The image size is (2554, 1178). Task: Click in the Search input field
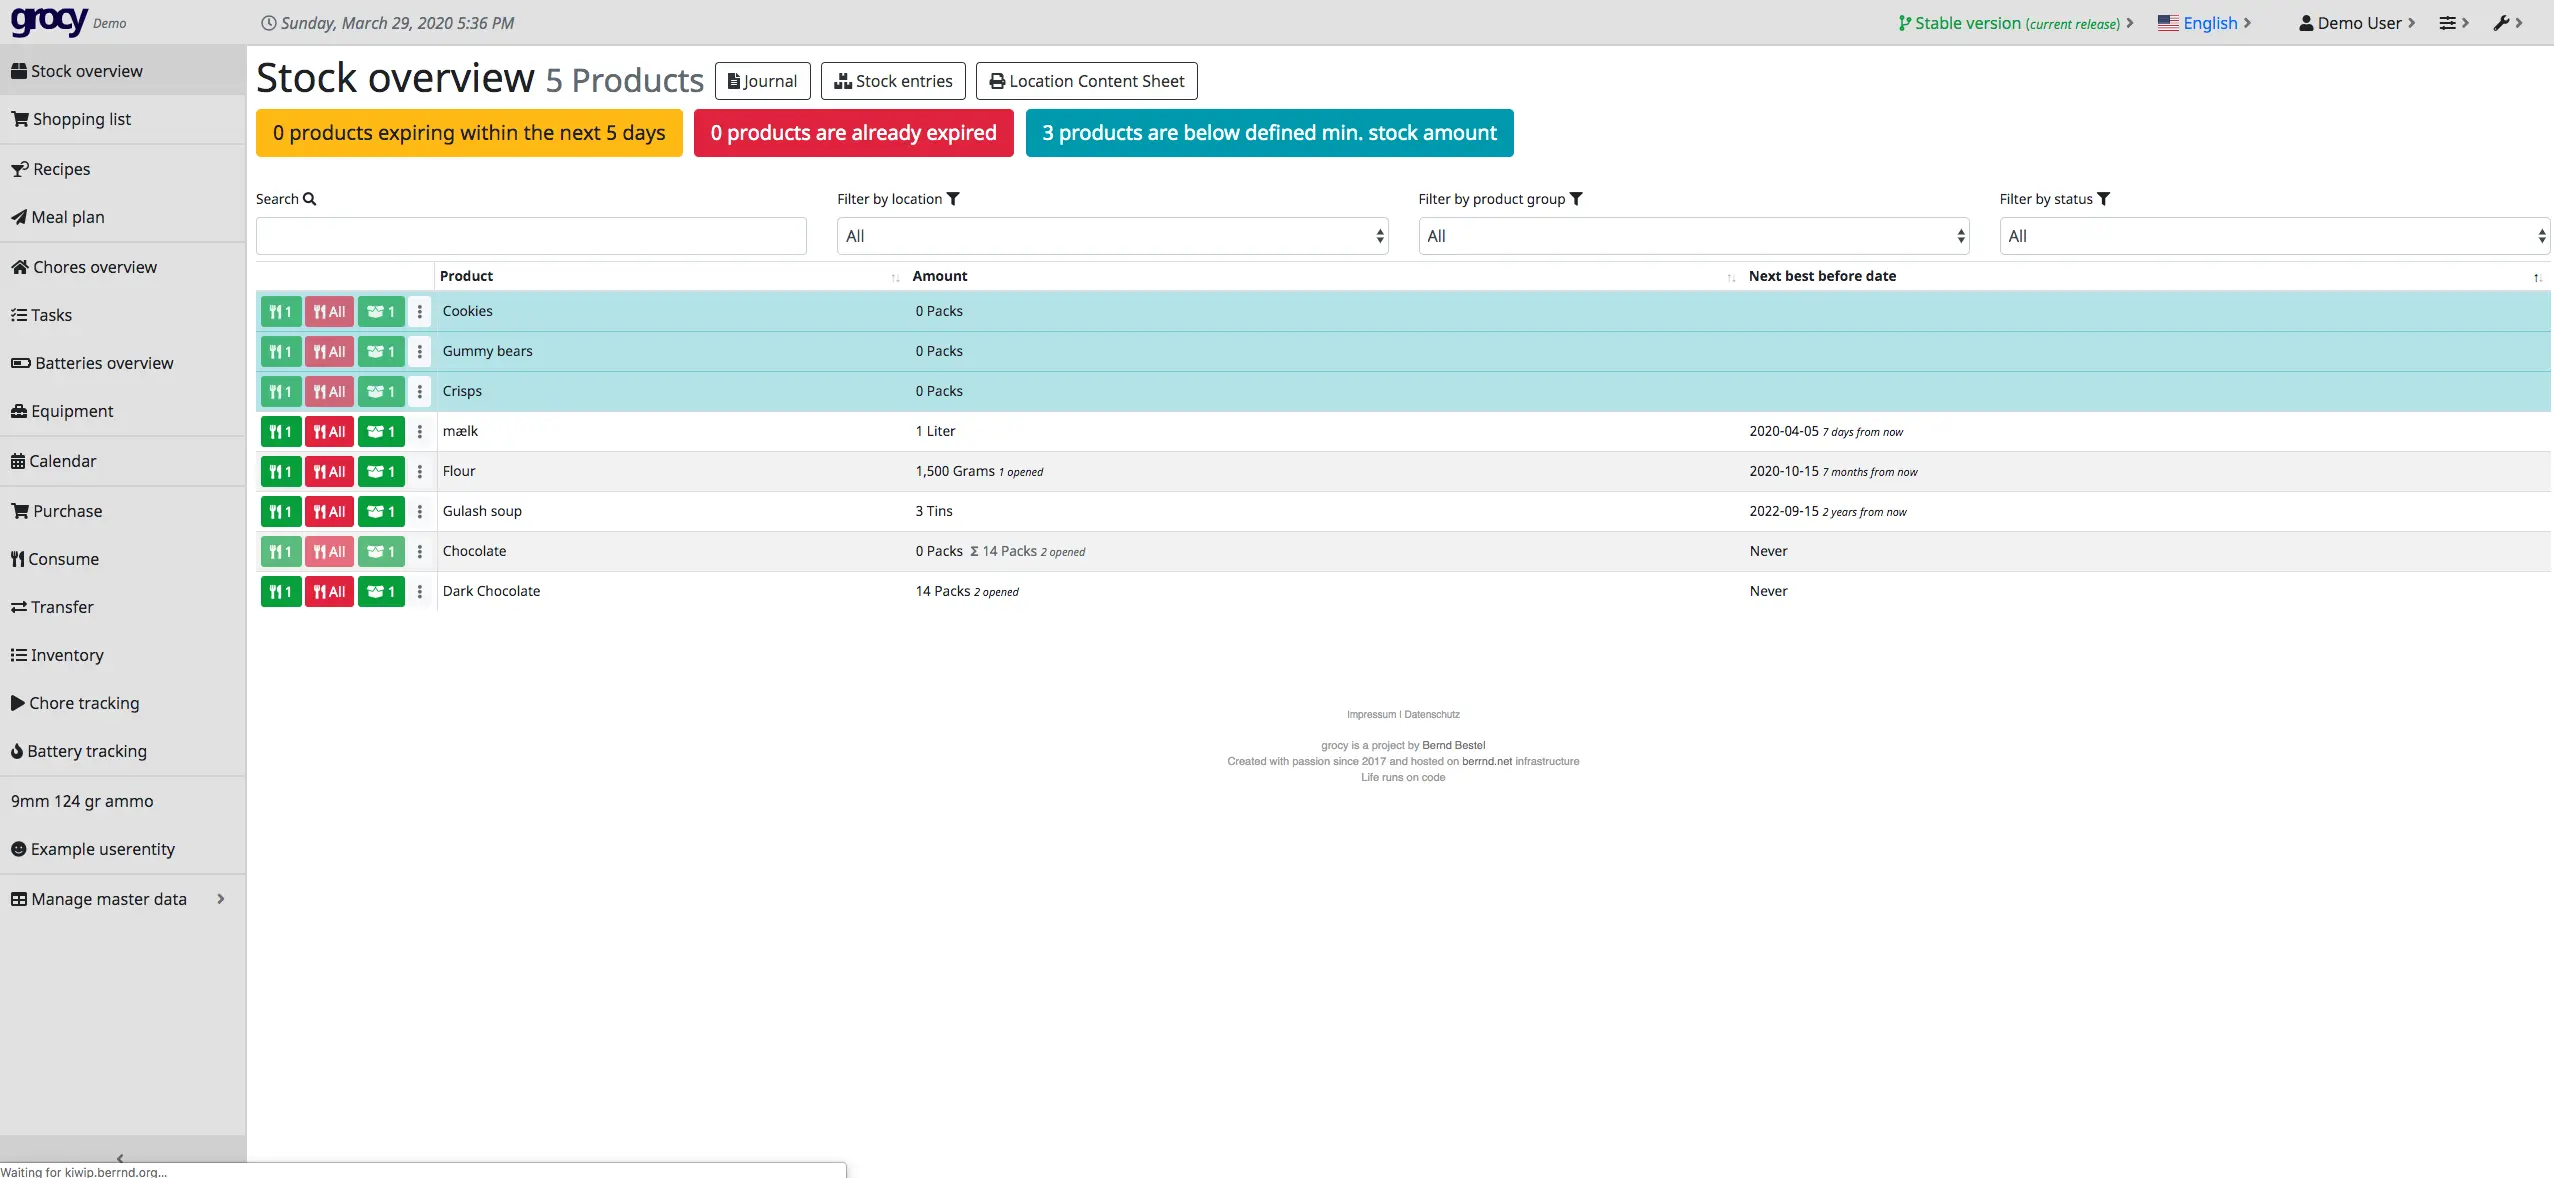point(531,236)
